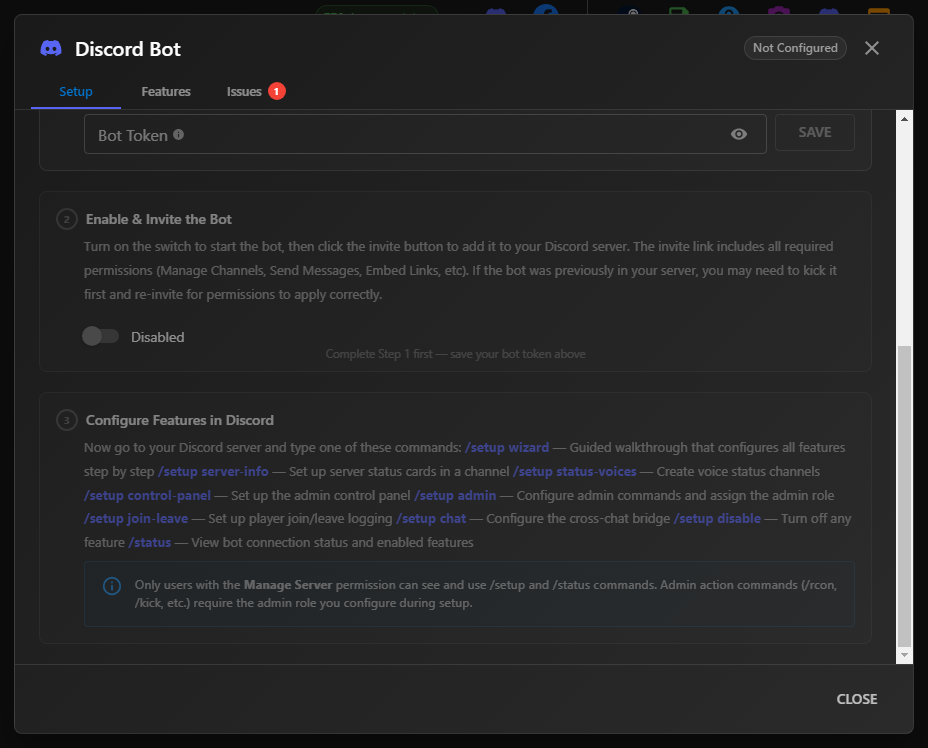
Task: Toggle the Disabled bot enable switch
Action: [x=101, y=336]
